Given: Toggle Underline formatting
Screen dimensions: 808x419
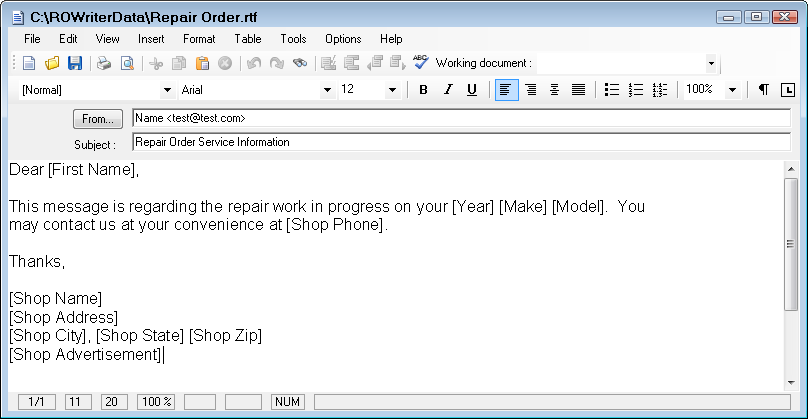Looking at the screenshot, I should [471, 90].
